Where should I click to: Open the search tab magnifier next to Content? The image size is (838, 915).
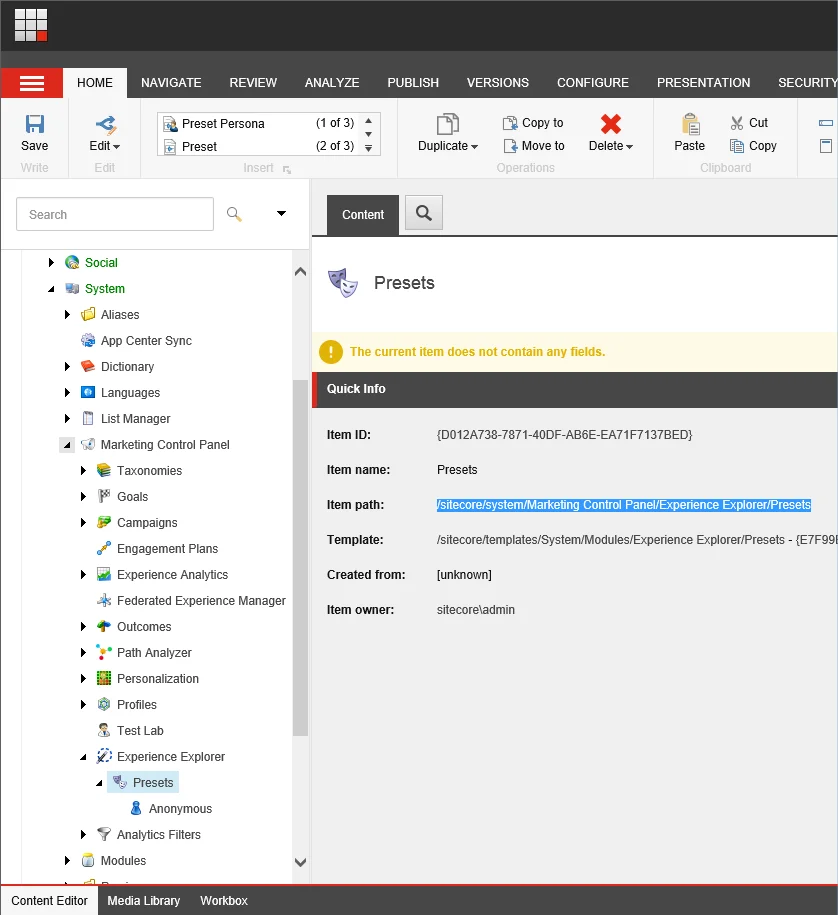pos(424,213)
